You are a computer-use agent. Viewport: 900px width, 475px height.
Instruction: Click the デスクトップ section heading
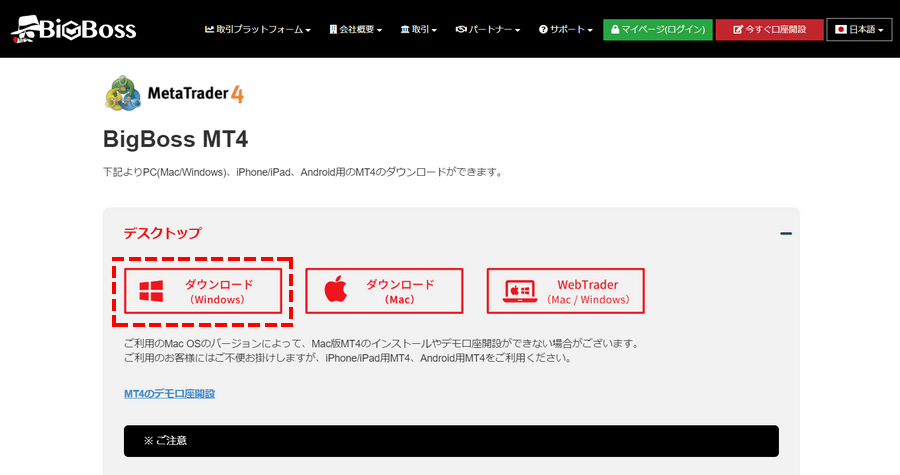162,233
